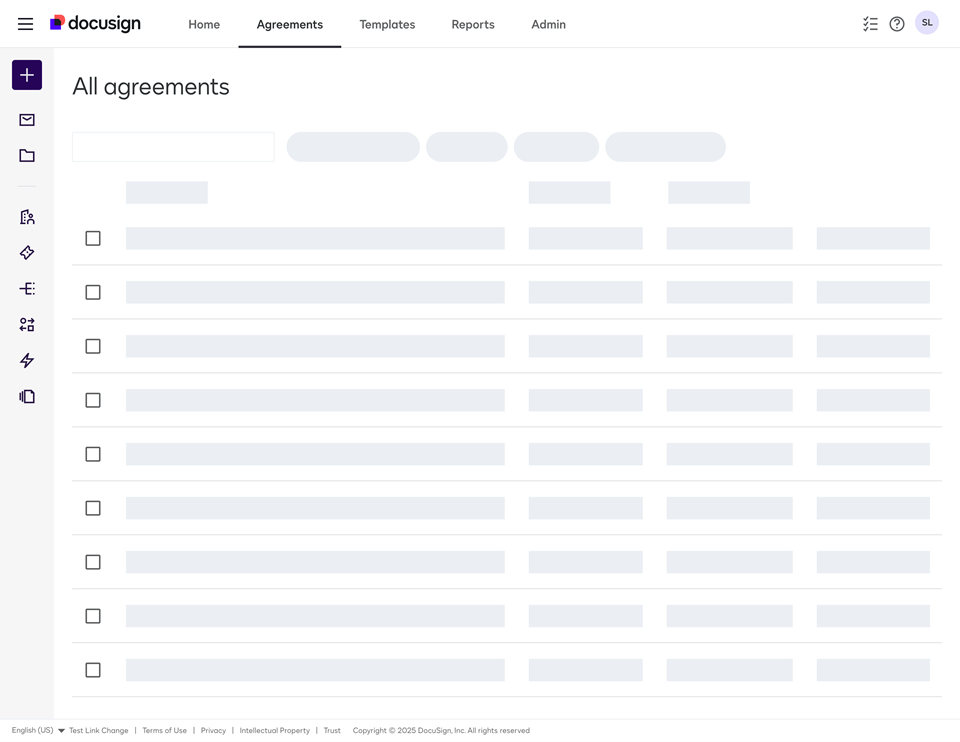Open the person-swap shapes sidebar icon
The width and height of the screenshot is (960, 742).
tap(27, 324)
